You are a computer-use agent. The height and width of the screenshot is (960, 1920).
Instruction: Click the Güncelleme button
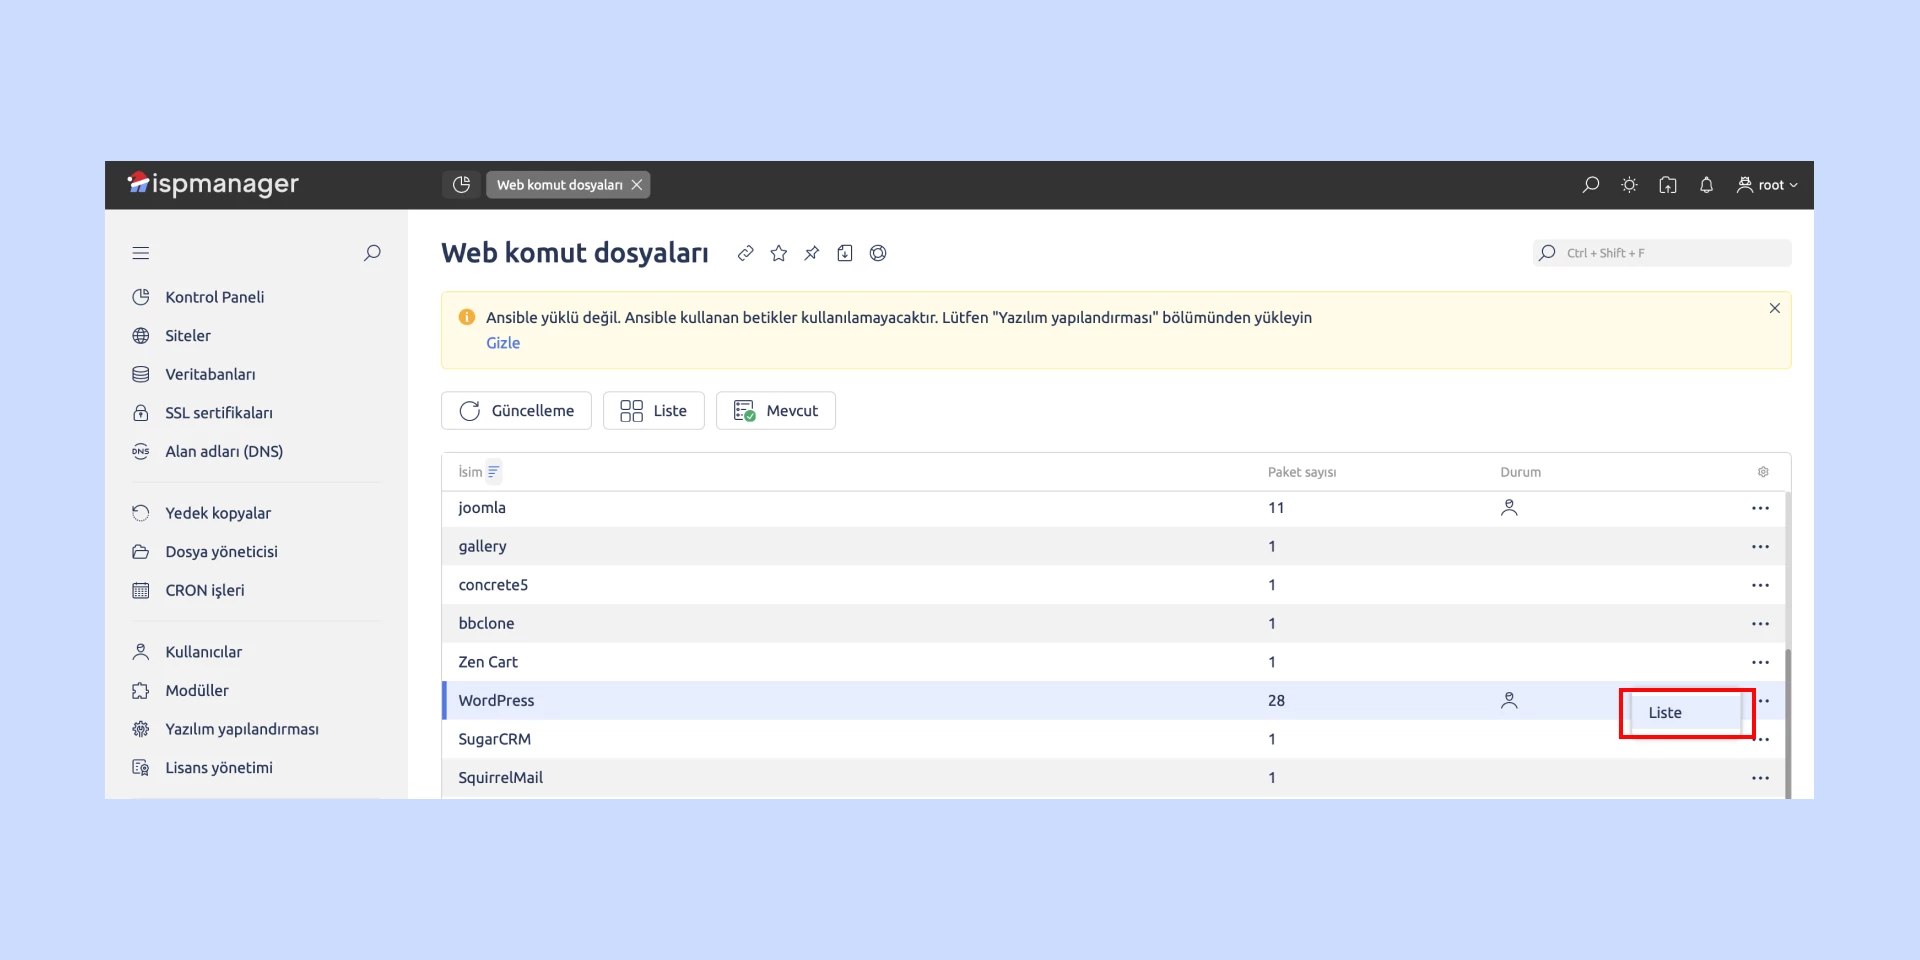516,411
